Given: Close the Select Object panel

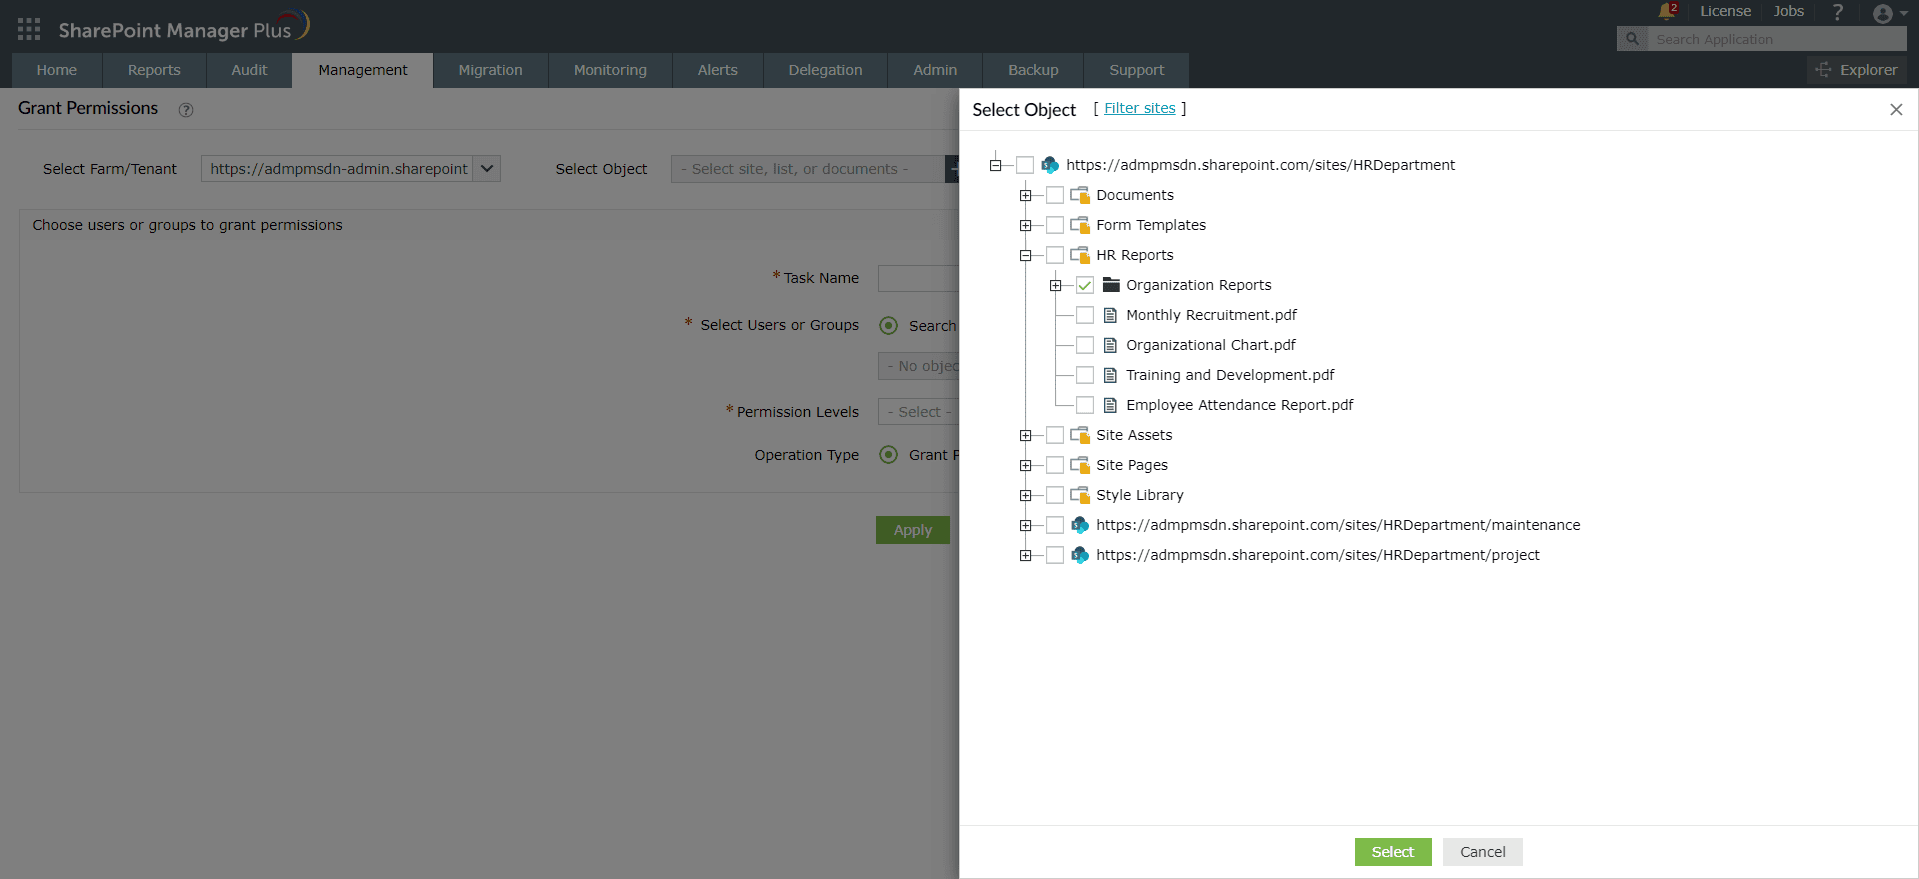Looking at the screenshot, I should [1896, 110].
